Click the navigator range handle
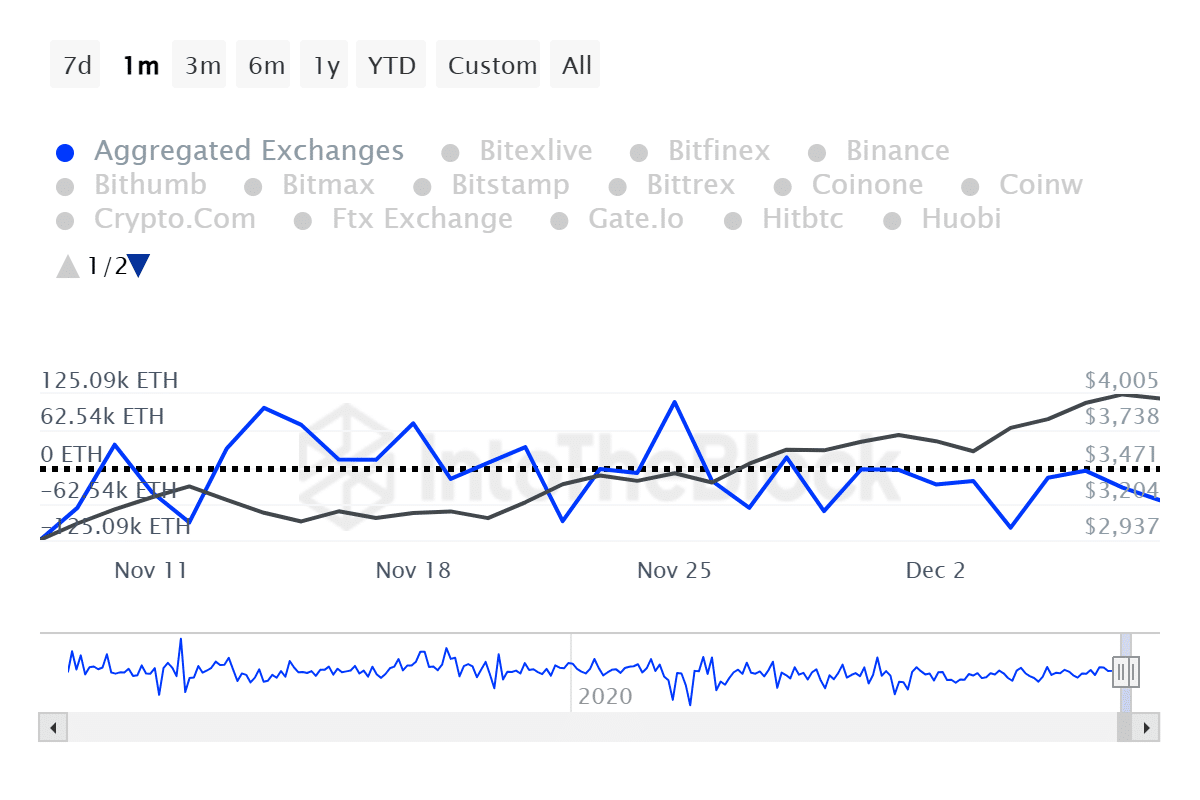The height and width of the screenshot is (800, 1200). tap(1127, 671)
